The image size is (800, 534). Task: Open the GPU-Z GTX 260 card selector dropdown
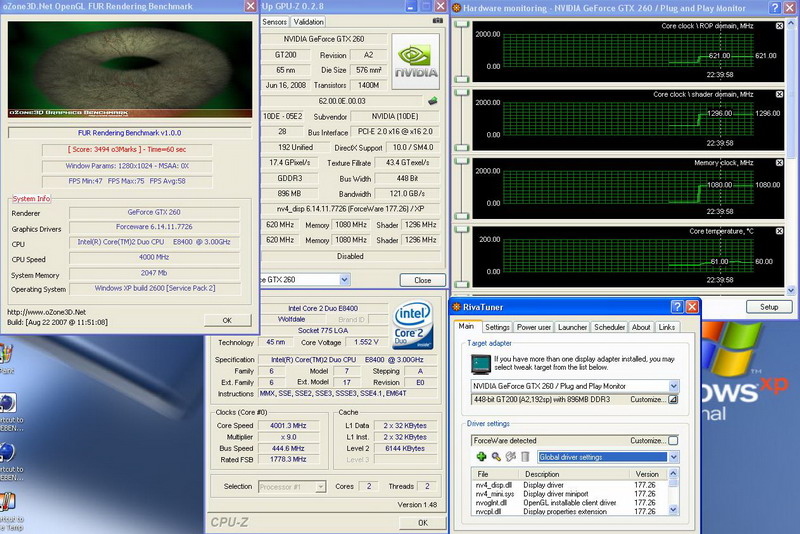[x=344, y=279]
